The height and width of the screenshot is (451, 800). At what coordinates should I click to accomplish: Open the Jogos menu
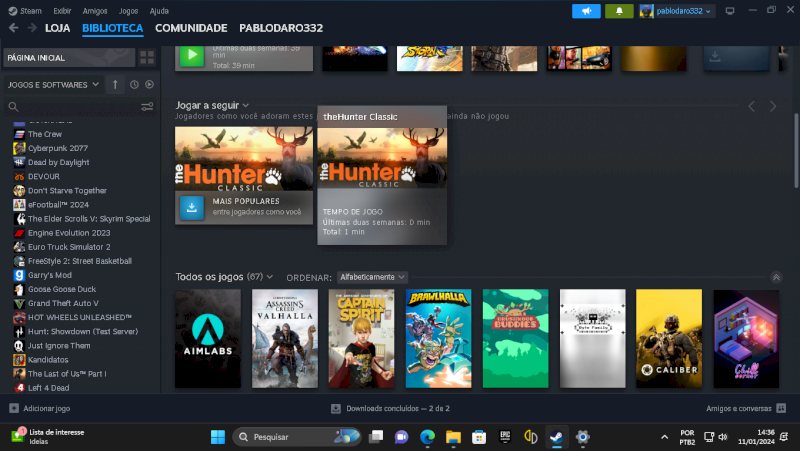[129, 11]
